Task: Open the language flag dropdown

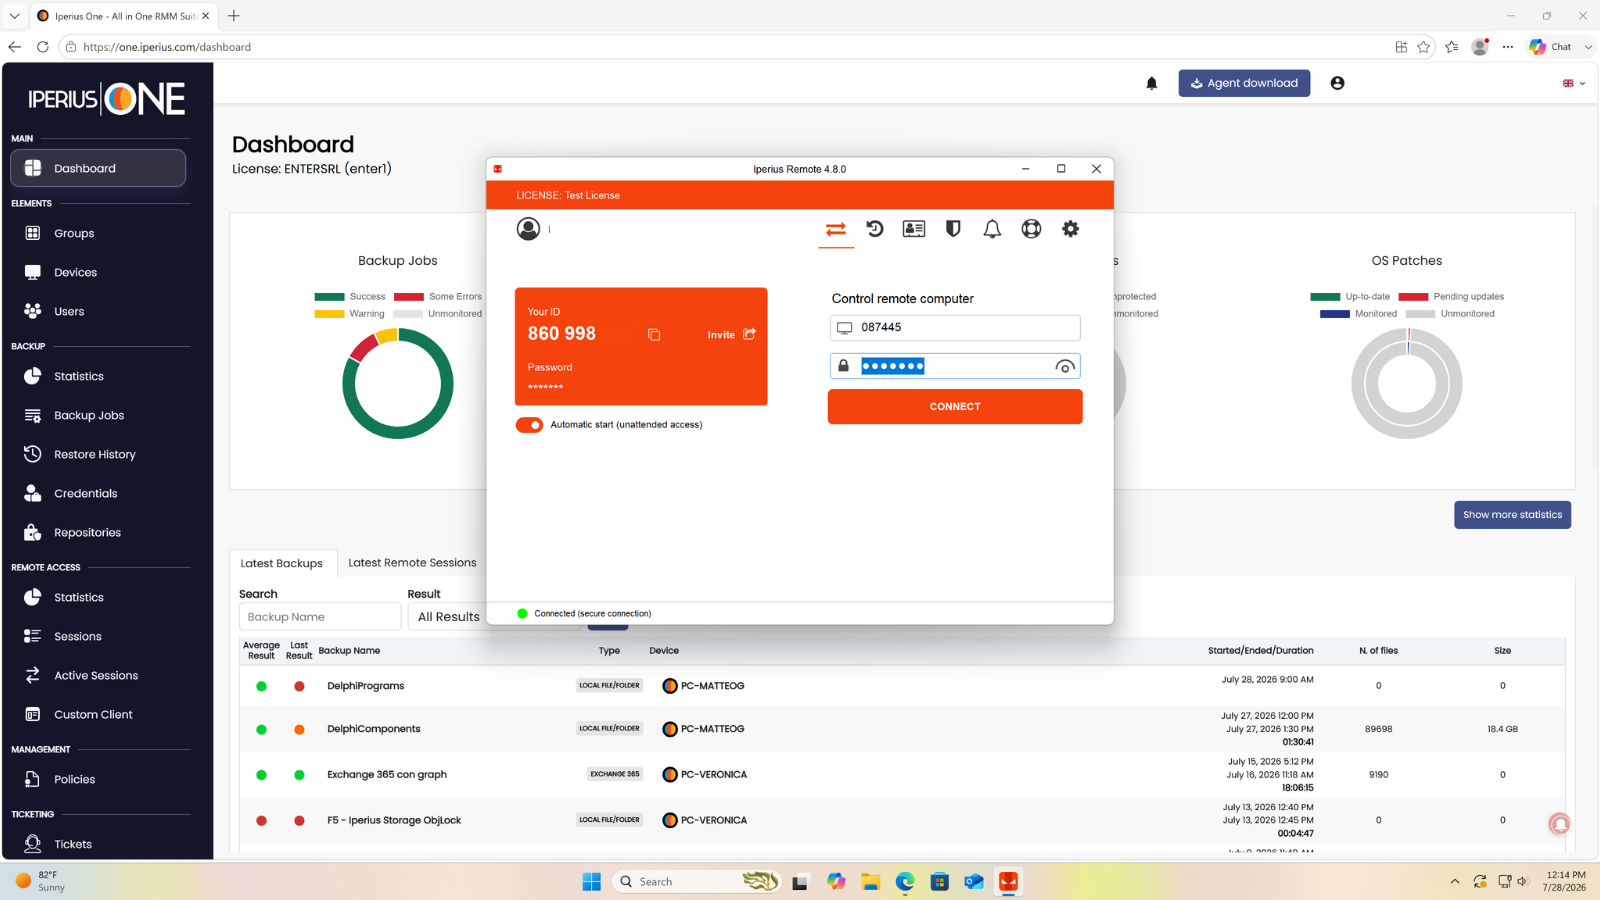Action: click(1574, 84)
